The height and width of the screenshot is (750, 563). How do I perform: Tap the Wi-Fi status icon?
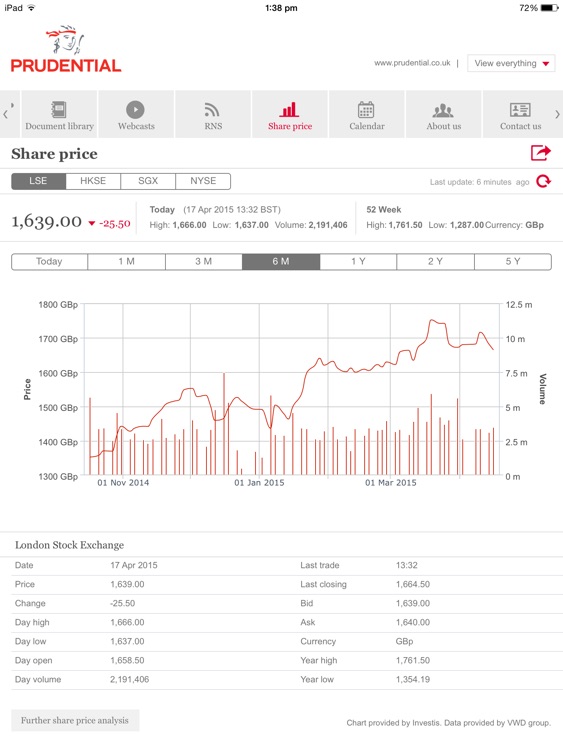click(x=32, y=8)
